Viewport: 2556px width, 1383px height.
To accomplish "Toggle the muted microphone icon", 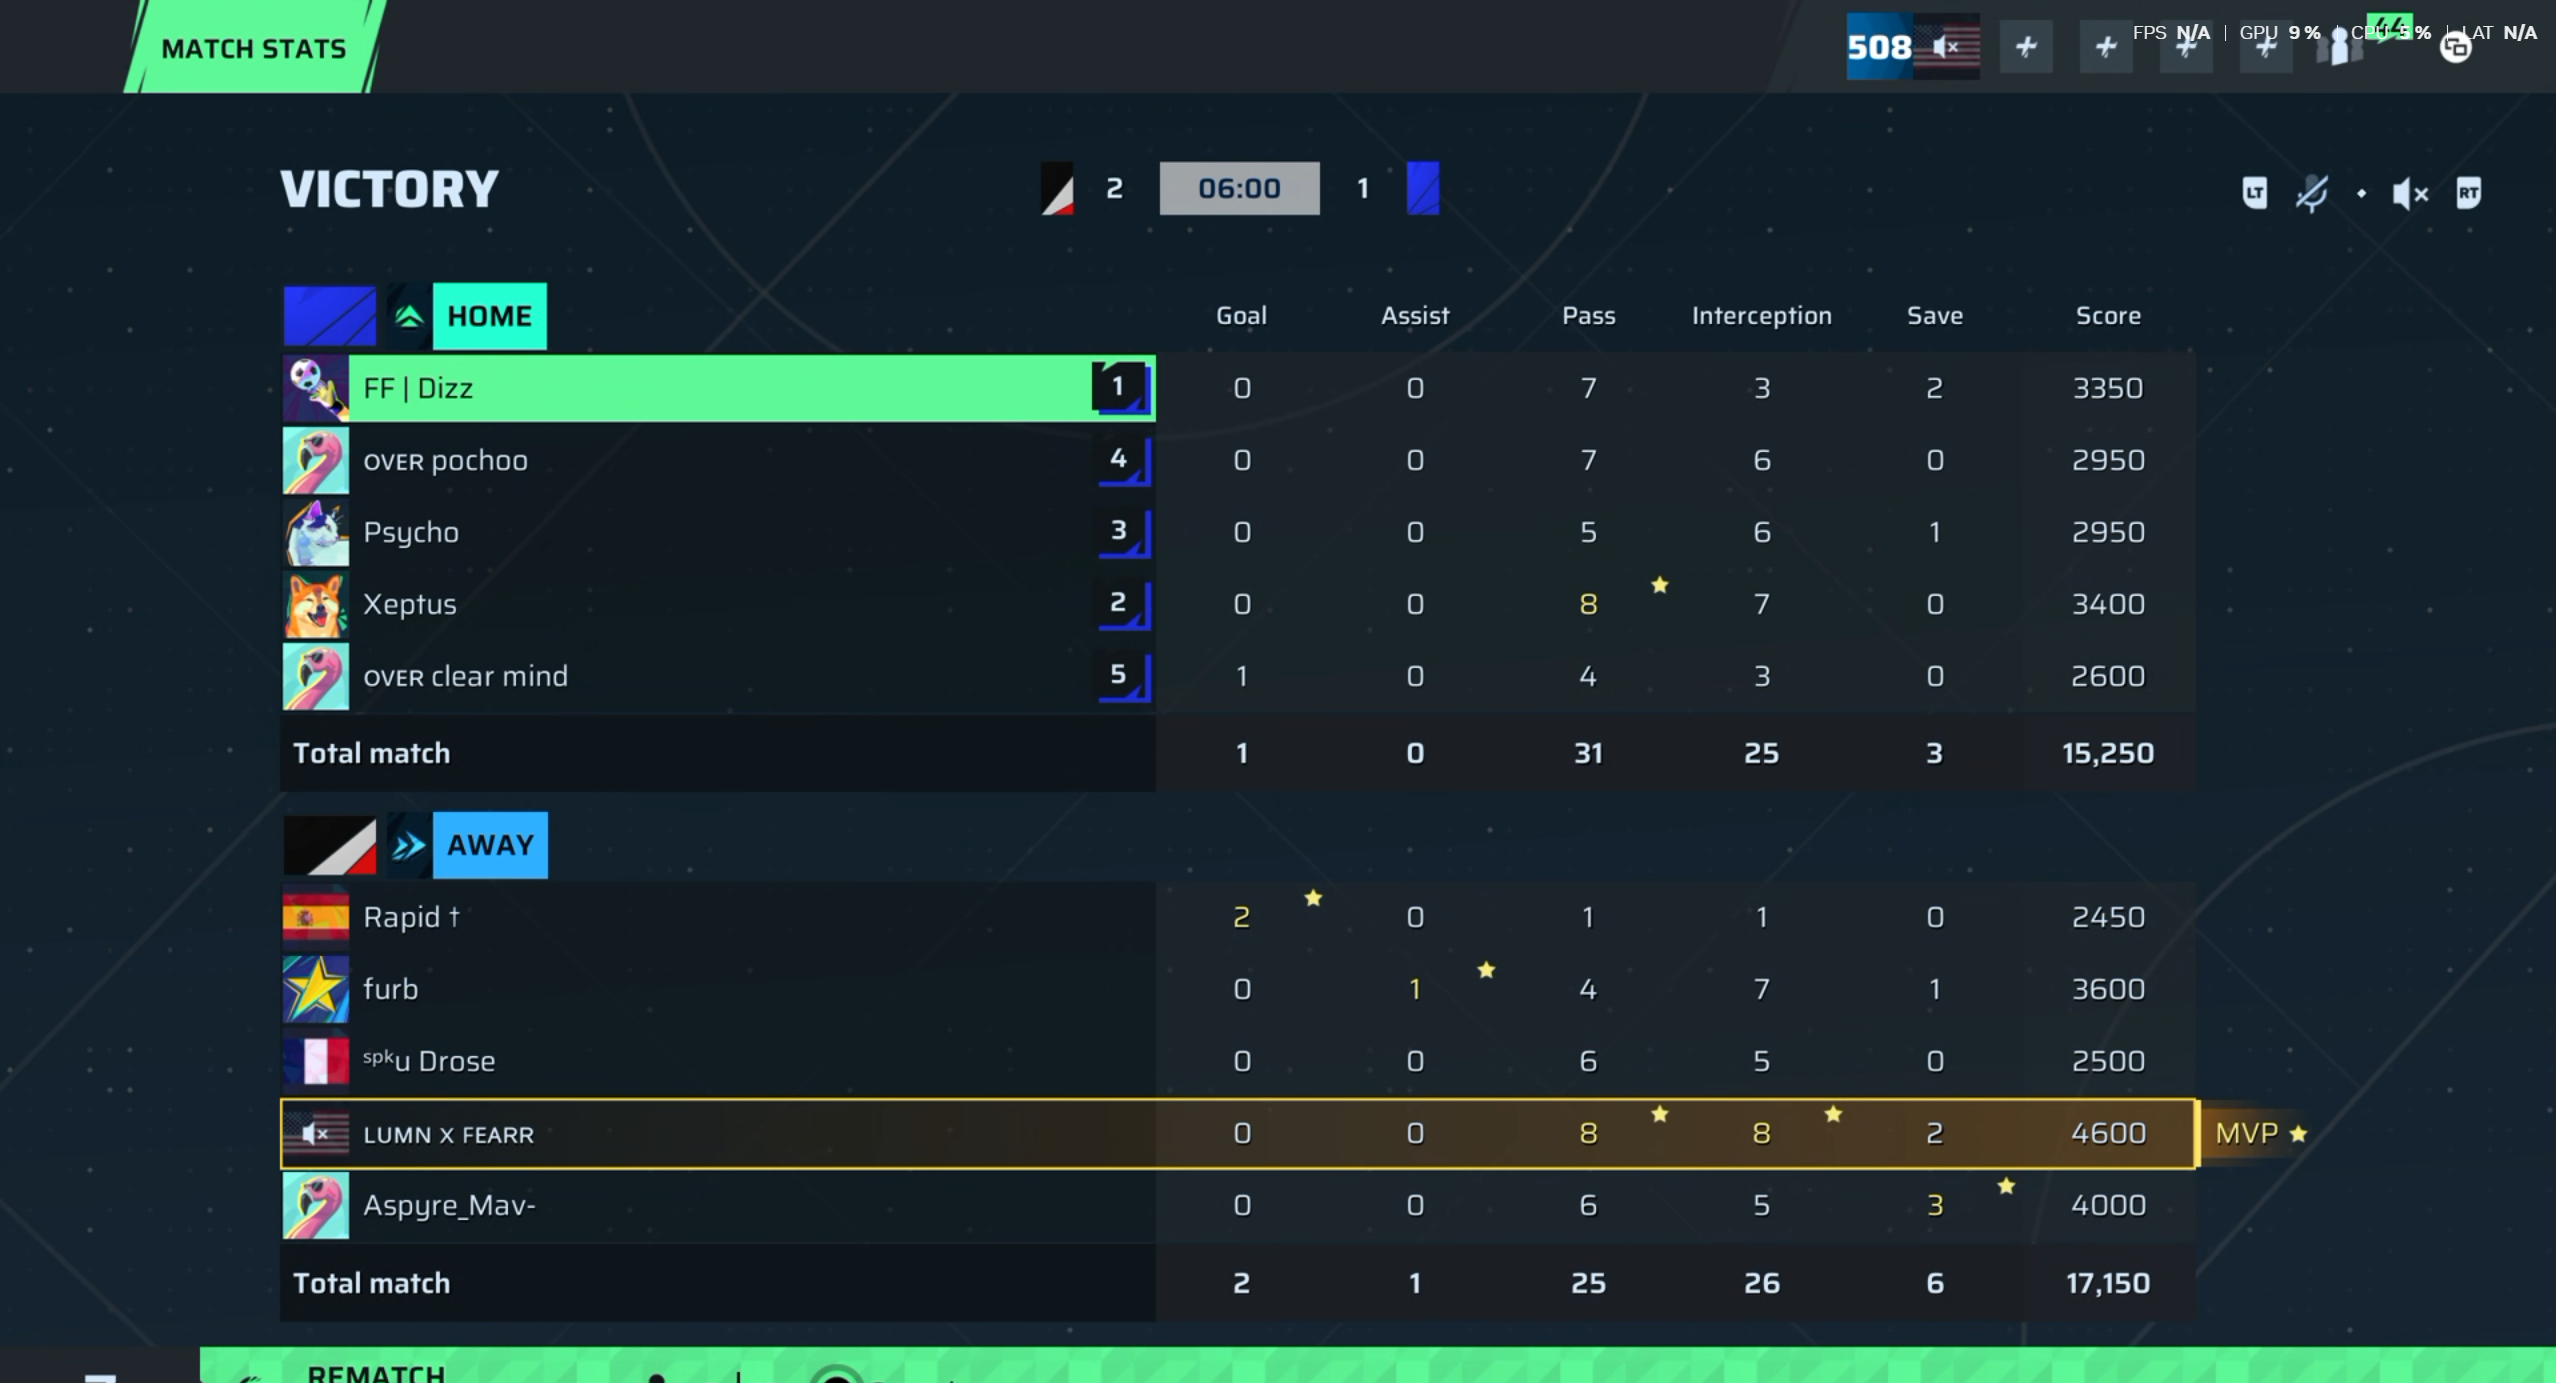I will coord(2311,192).
